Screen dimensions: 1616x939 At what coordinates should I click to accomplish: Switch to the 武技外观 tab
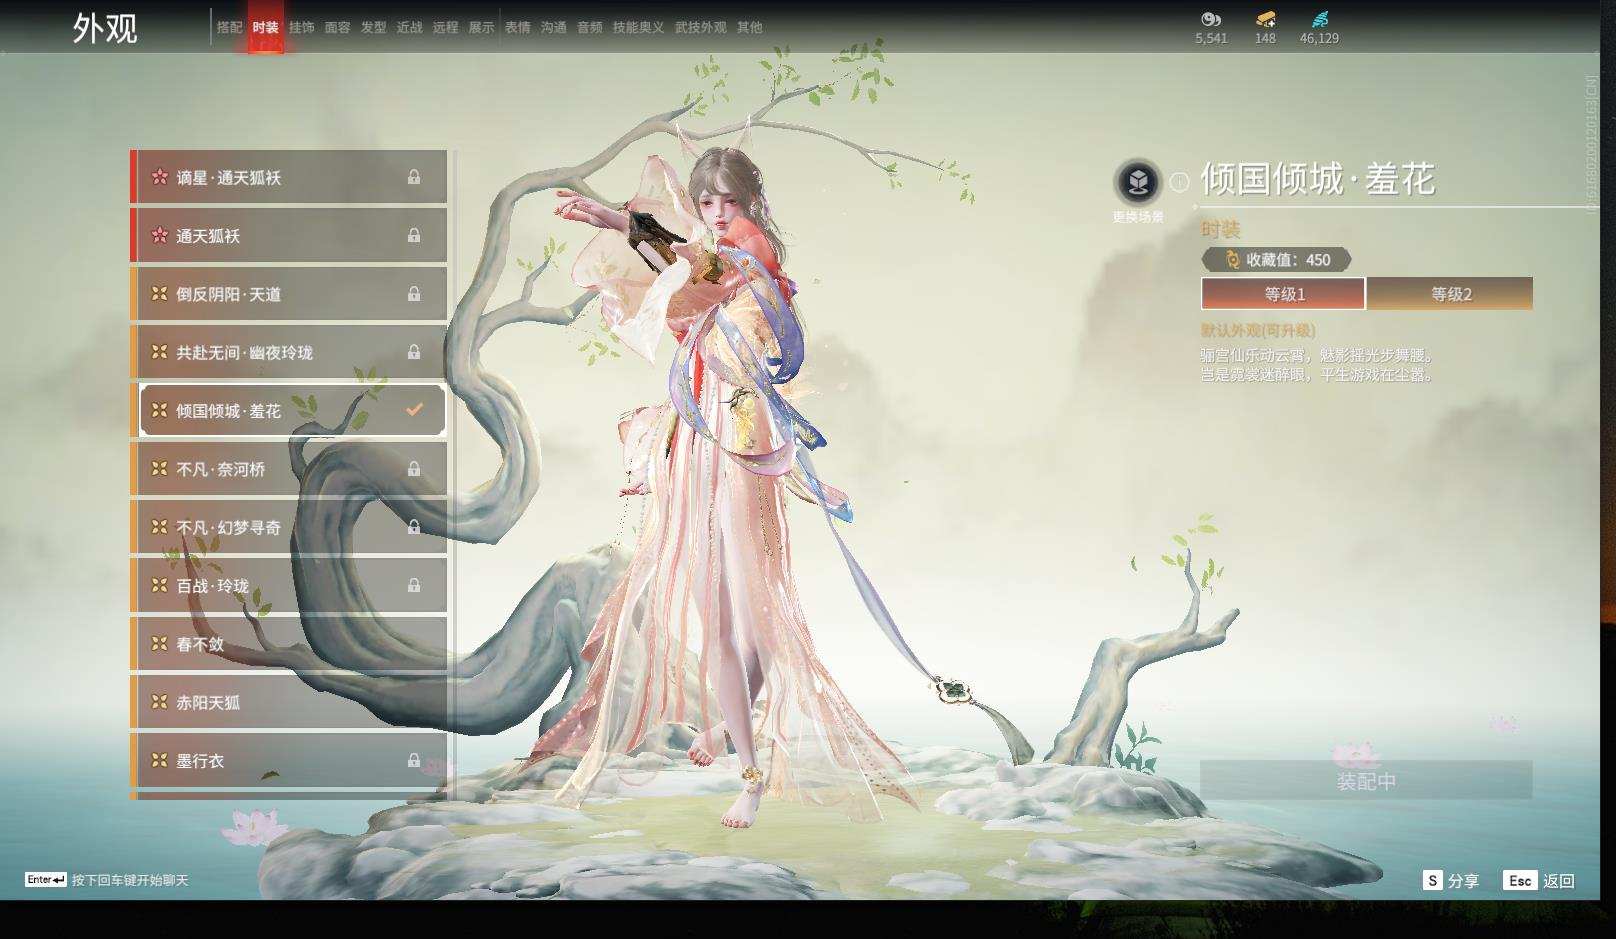[700, 27]
